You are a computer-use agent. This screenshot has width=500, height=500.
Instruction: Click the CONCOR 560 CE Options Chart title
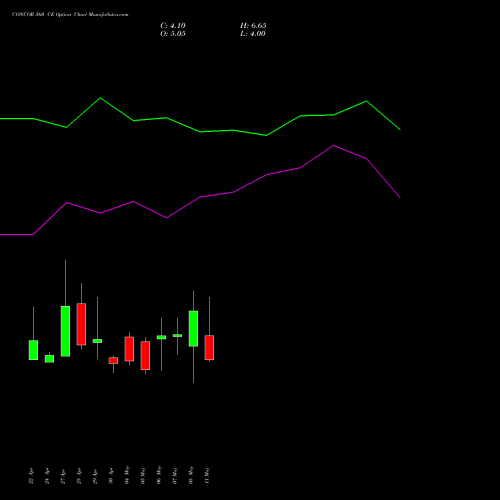pos(70,15)
